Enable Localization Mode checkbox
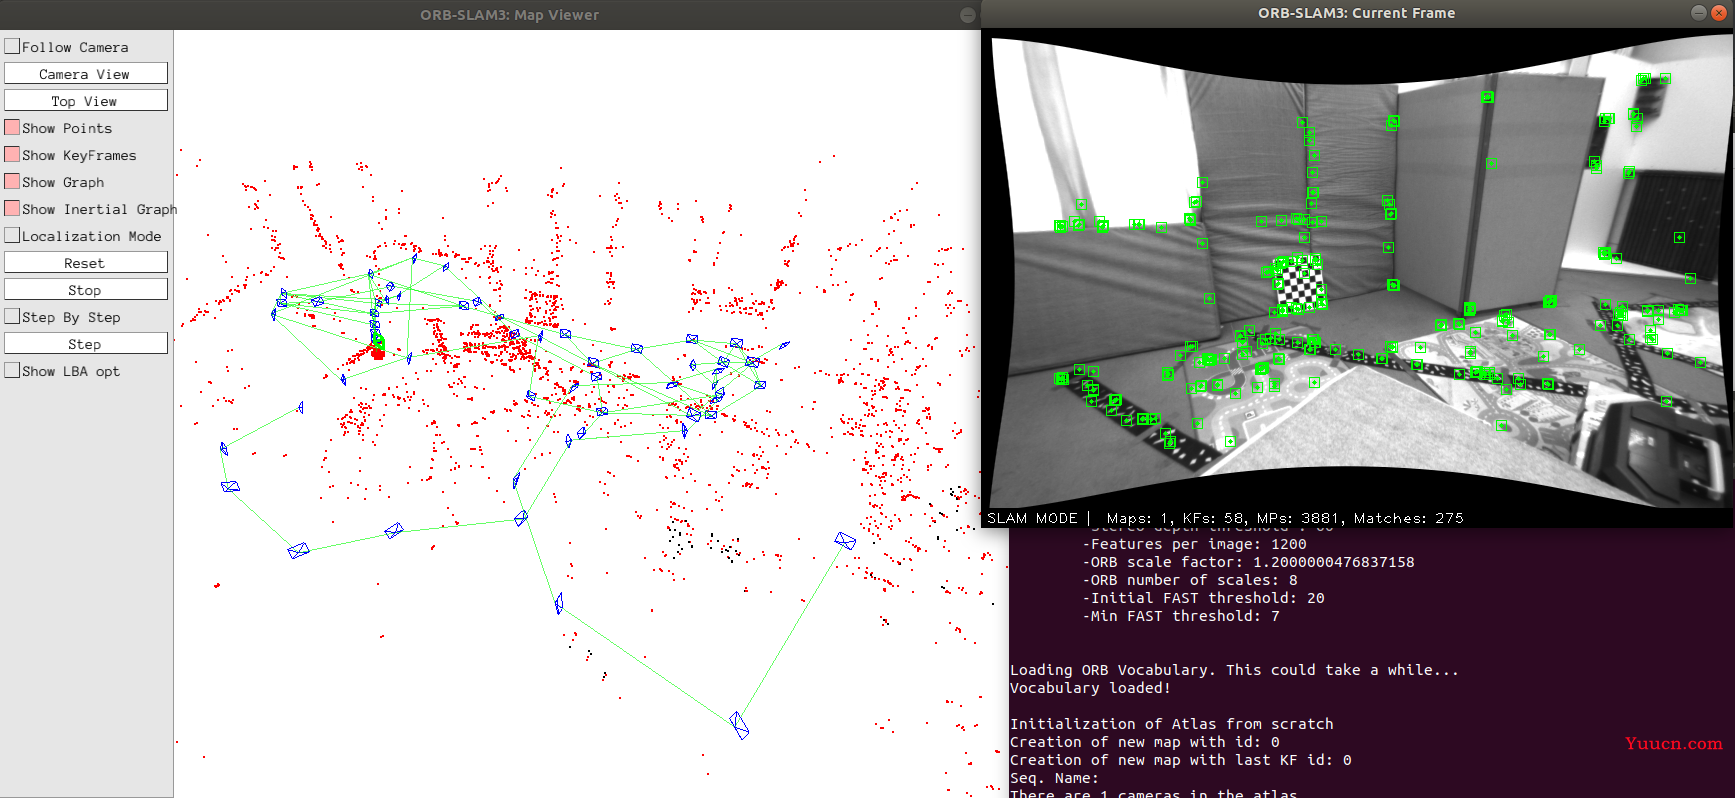1735x798 pixels. pyautogui.click(x=12, y=235)
